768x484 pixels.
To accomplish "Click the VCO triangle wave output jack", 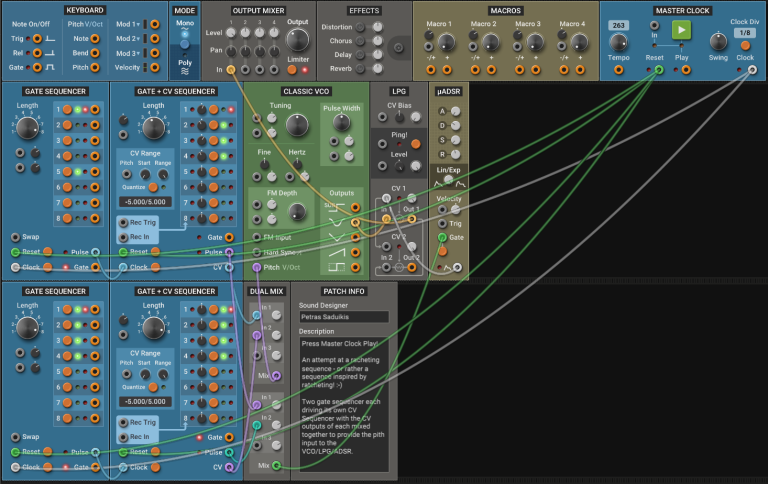I will click(x=355, y=238).
